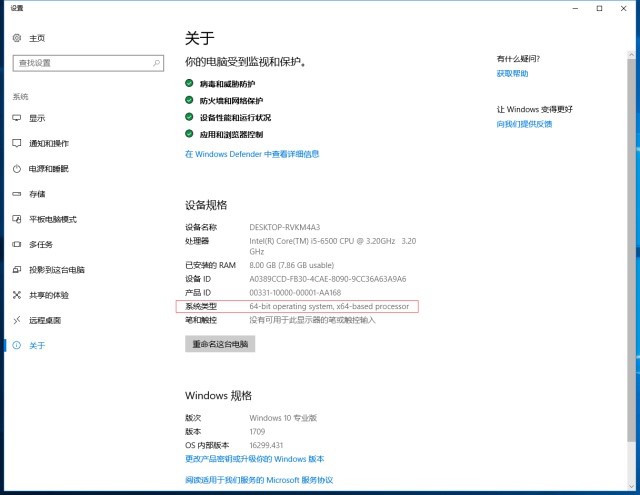The image size is (640, 495).
Task: Open 主页 in the sidebar
Action: coord(37,38)
